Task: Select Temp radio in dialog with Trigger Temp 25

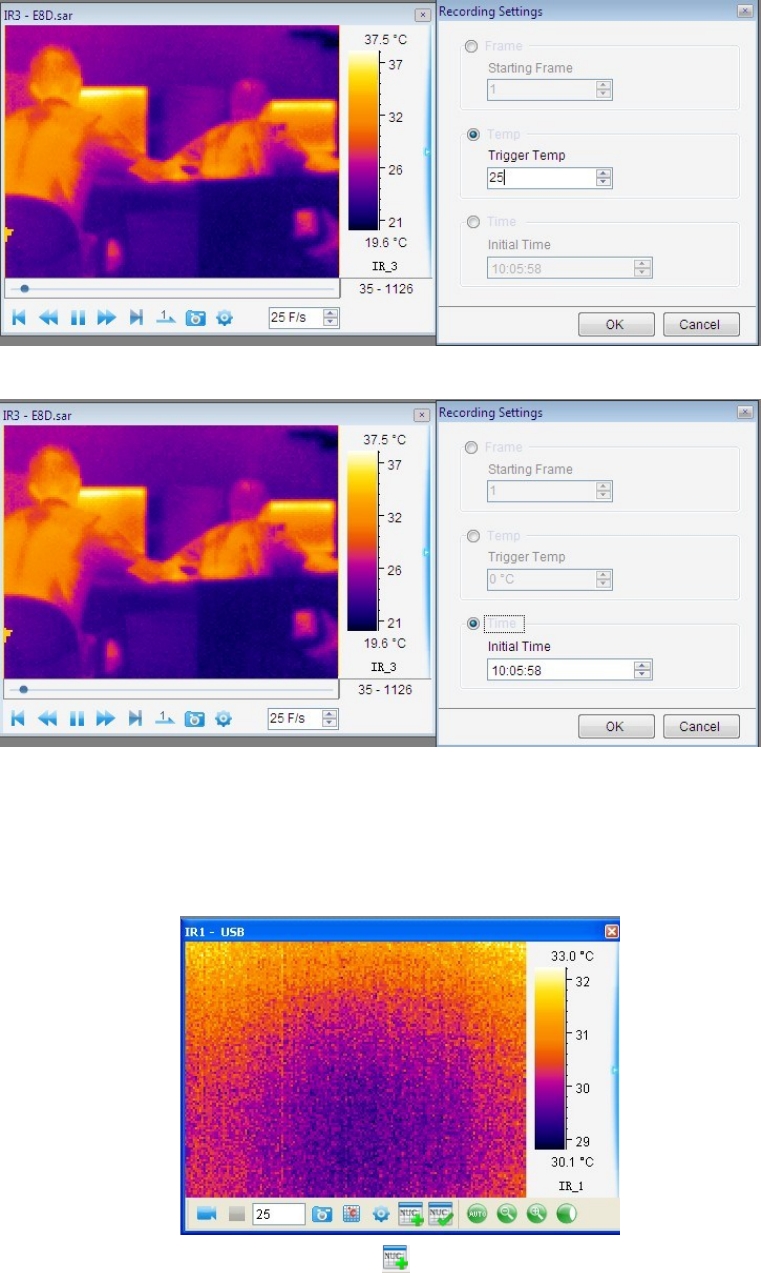Action: click(x=471, y=134)
